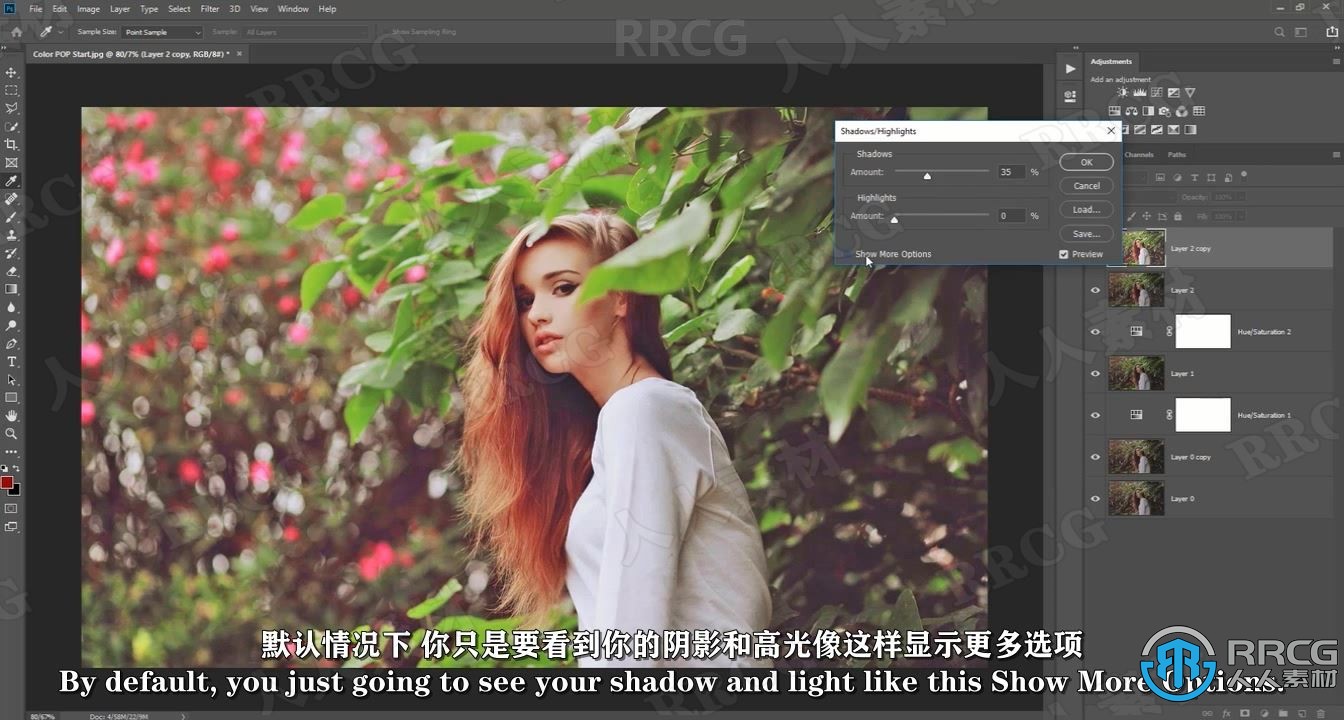Viewport: 1344px width, 720px height.
Task: Select the Rectangular Marquee tool
Action: point(12,90)
